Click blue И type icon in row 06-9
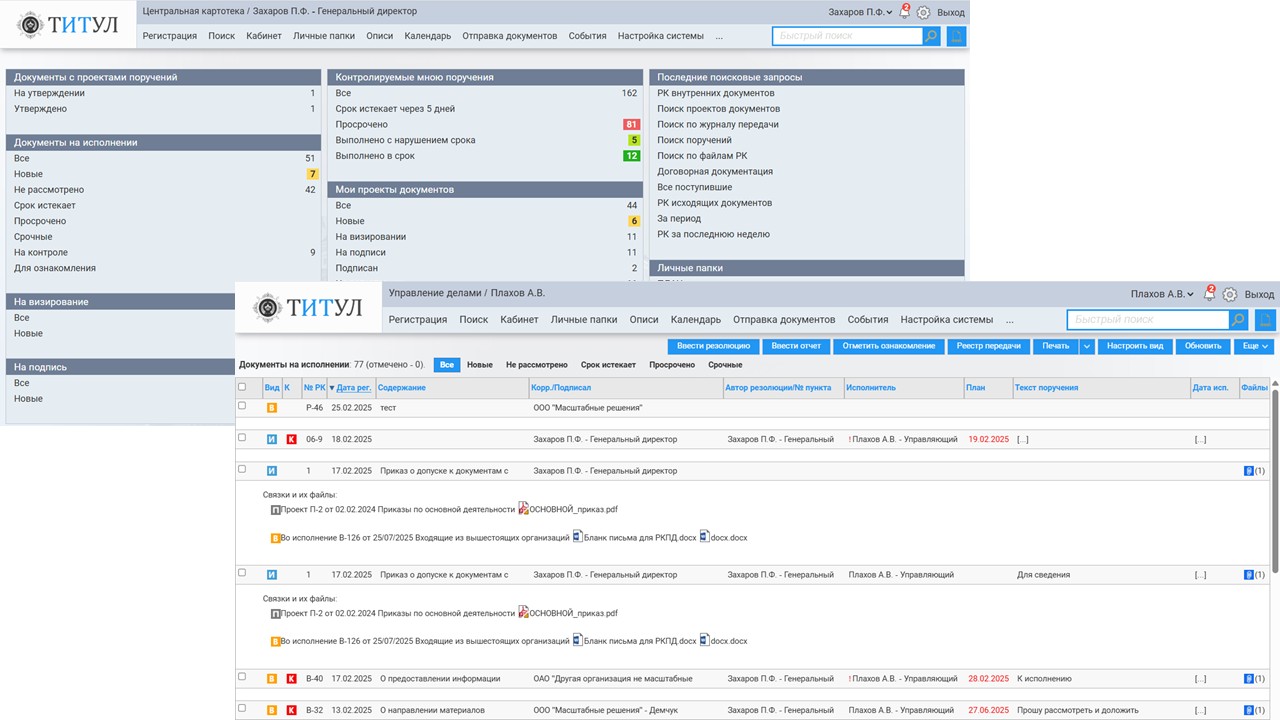Viewport: 1280px width, 720px height. [x=271, y=439]
